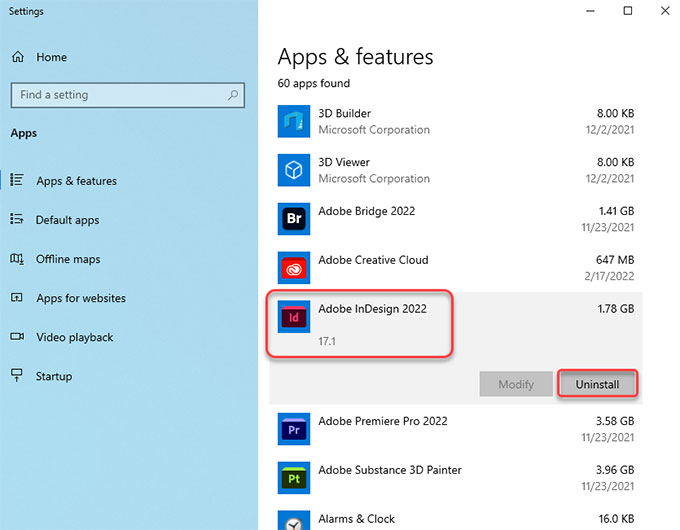Click the Adobe InDesign Id icon

tap(294, 317)
